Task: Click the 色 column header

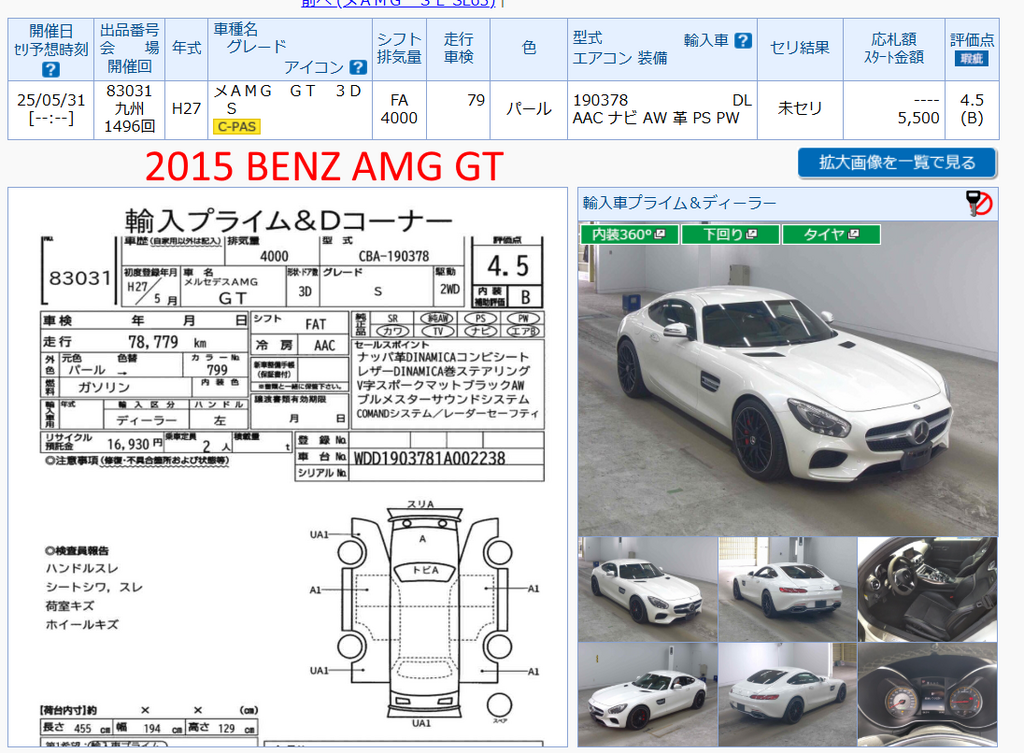Action: click(x=528, y=48)
